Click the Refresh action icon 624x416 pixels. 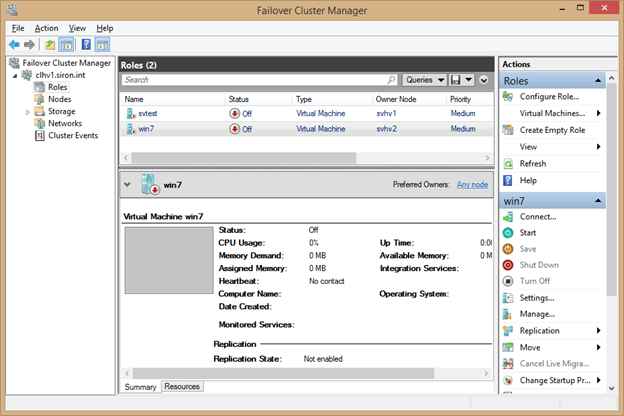point(508,164)
